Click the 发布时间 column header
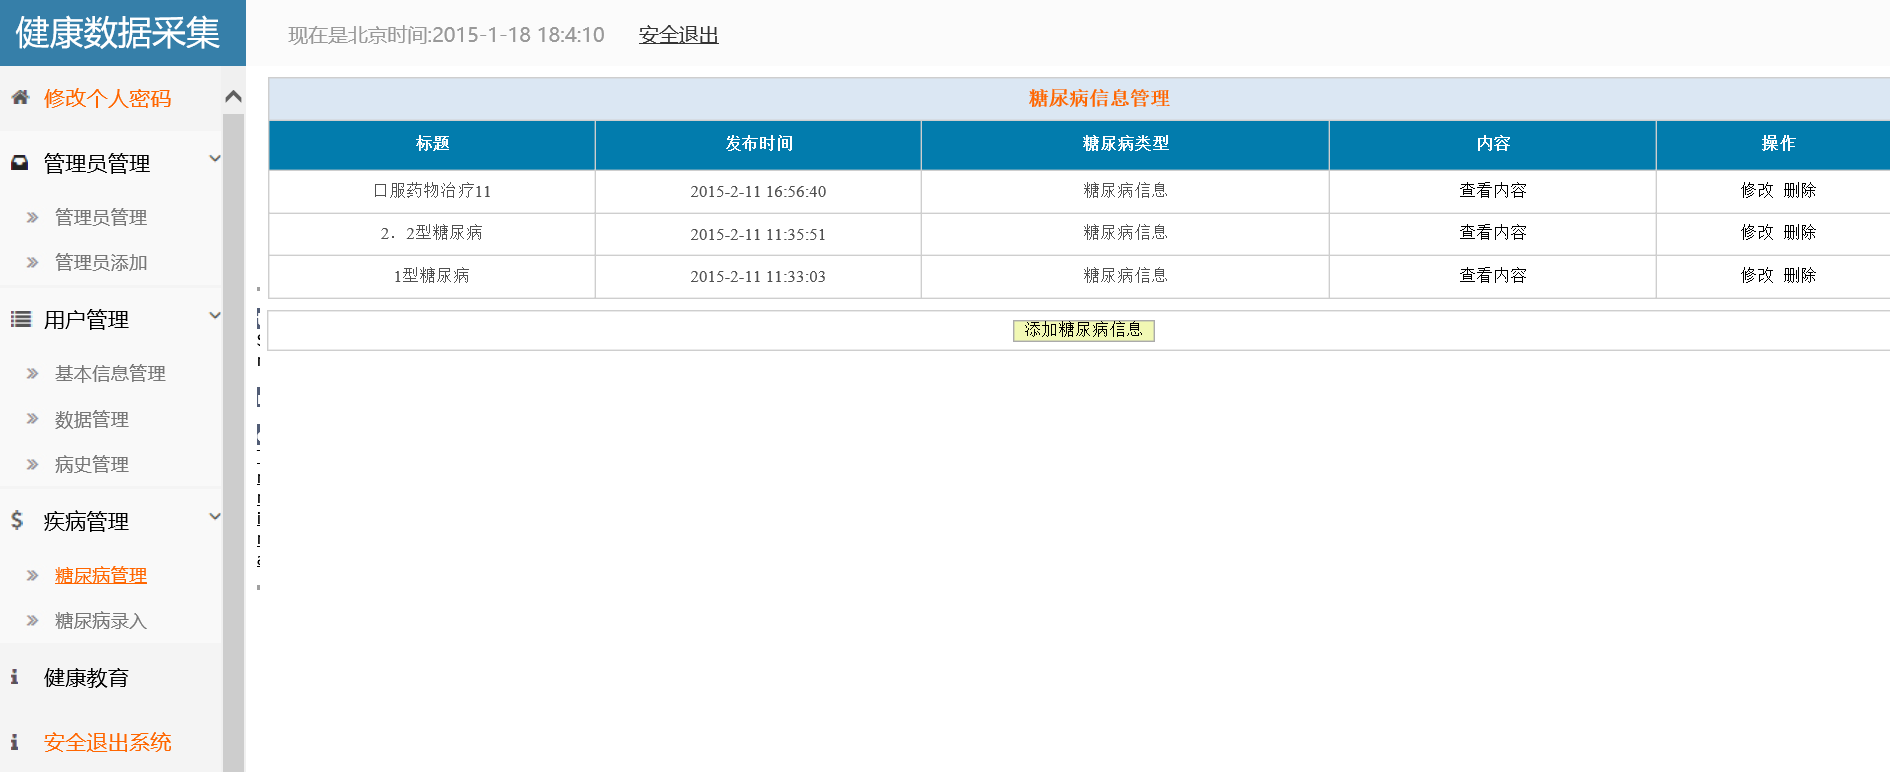Viewport: 1890px width, 772px height. 759,144
